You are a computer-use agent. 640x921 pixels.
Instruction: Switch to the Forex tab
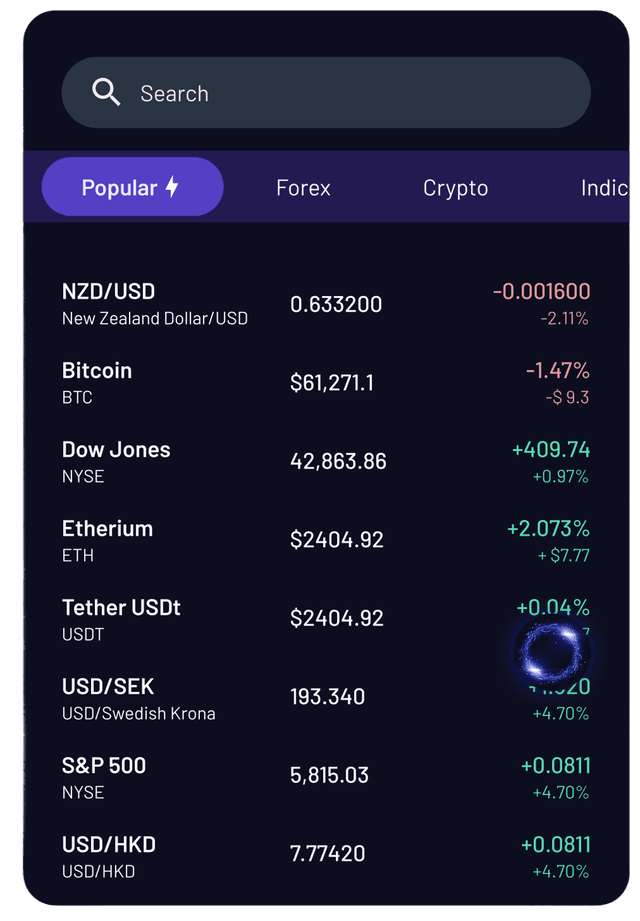pos(303,188)
